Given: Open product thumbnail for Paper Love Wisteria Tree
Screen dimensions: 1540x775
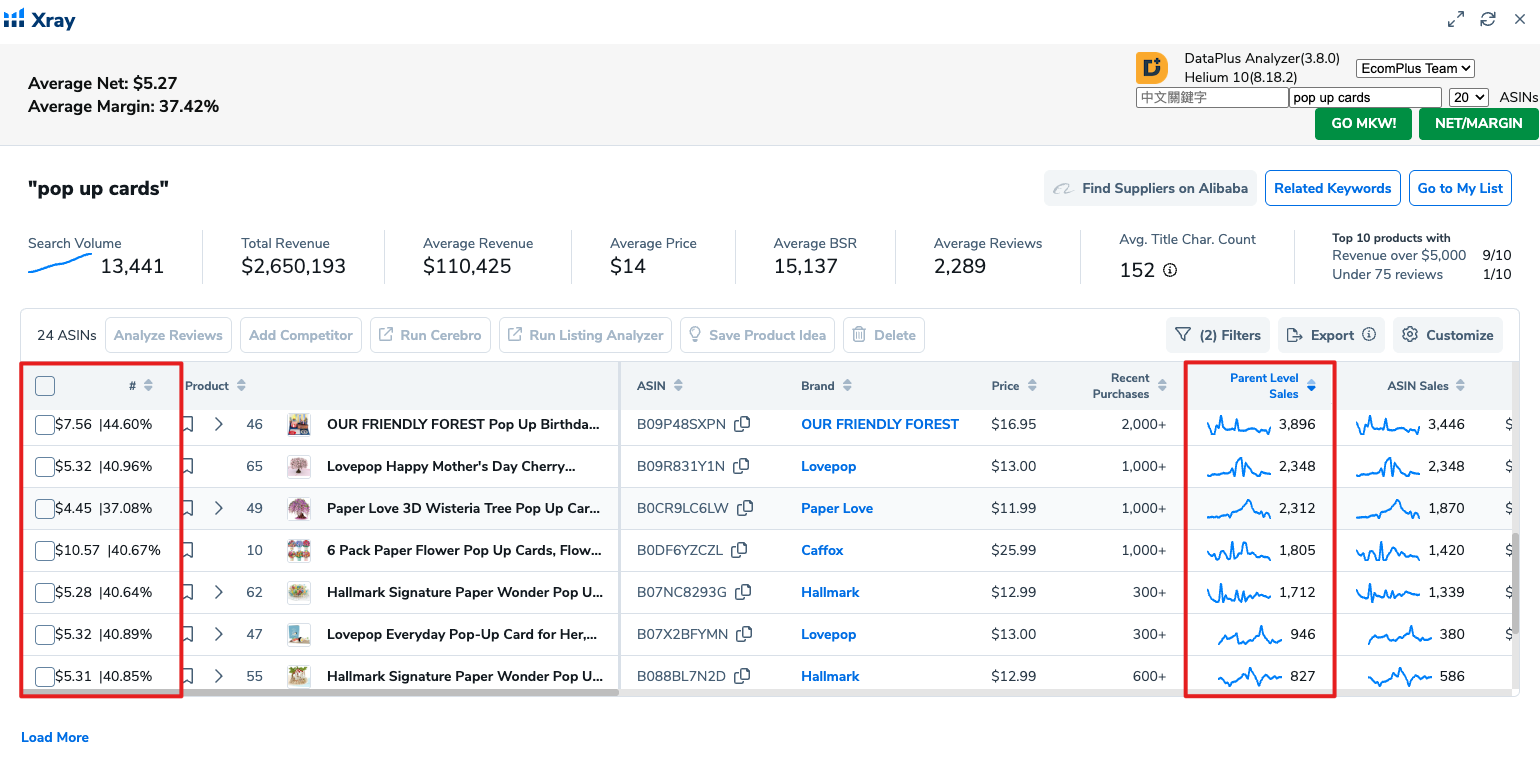Looking at the screenshot, I should pyautogui.click(x=298, y=508).
